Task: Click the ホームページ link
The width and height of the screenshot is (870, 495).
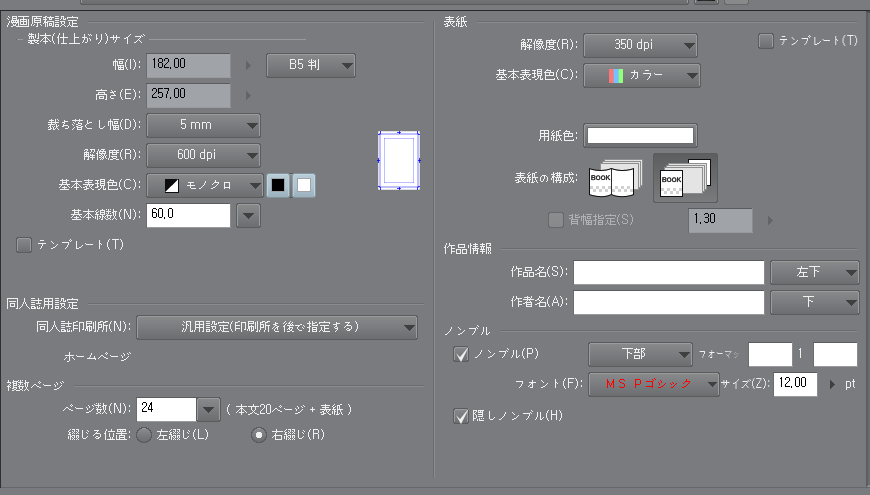Action: click(x=97, y=357)
